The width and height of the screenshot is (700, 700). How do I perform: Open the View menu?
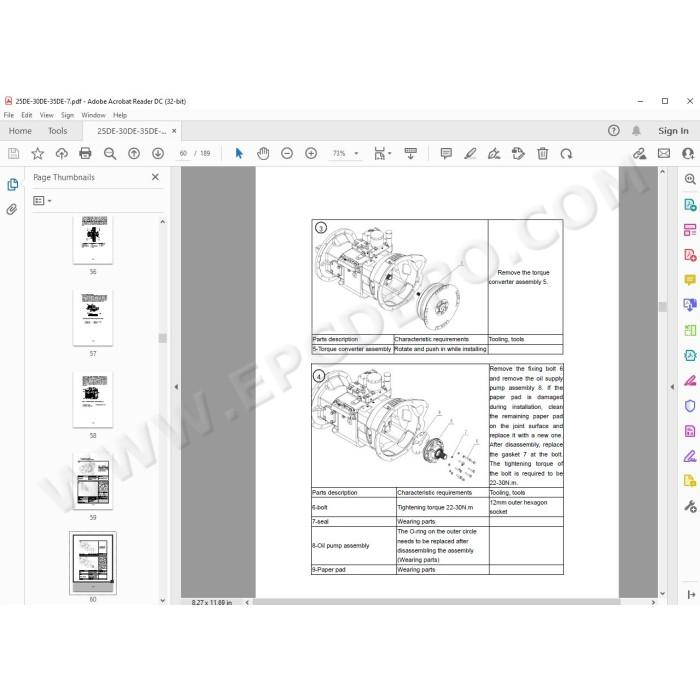pos(46,115)
